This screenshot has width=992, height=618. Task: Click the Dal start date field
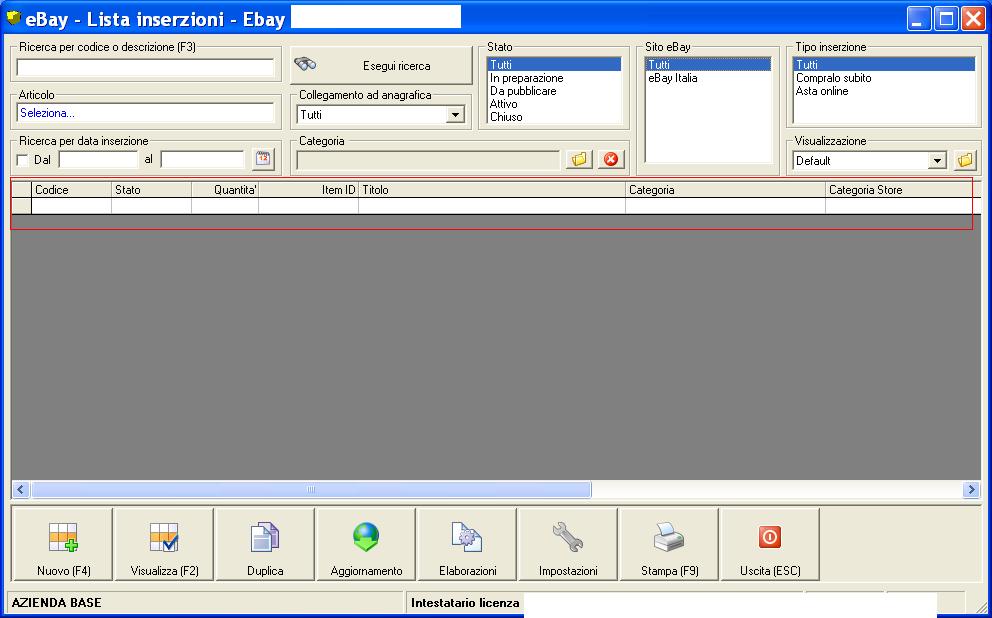98,159
